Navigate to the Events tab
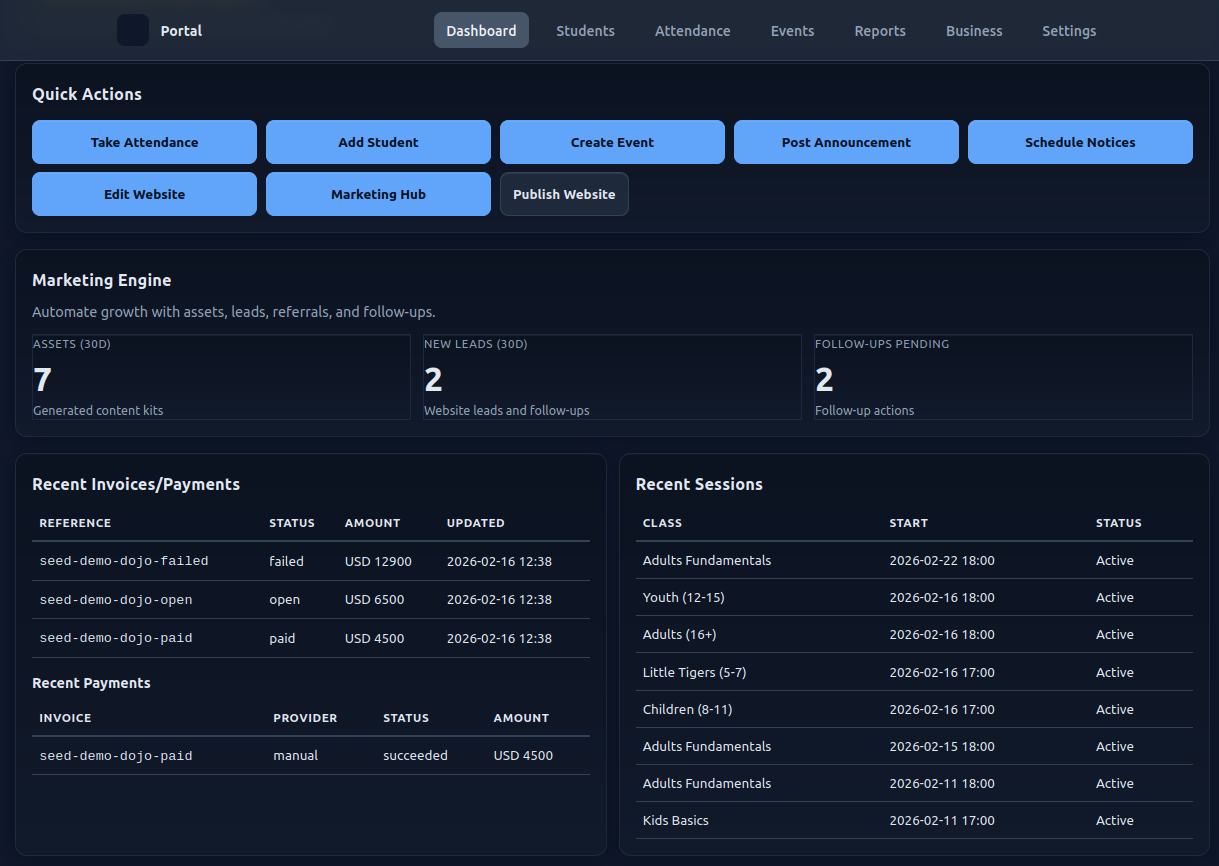This screenshot has width=1219, height=866. (792, 31)
